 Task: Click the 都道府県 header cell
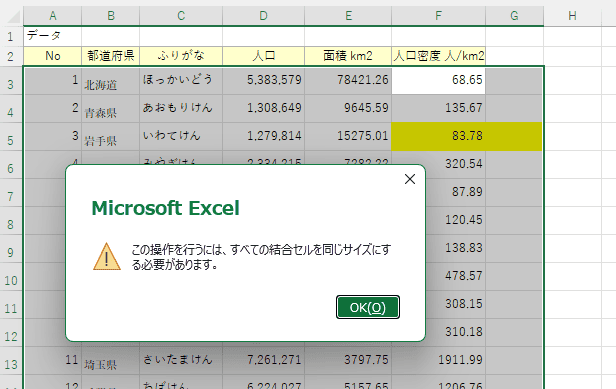111,56
